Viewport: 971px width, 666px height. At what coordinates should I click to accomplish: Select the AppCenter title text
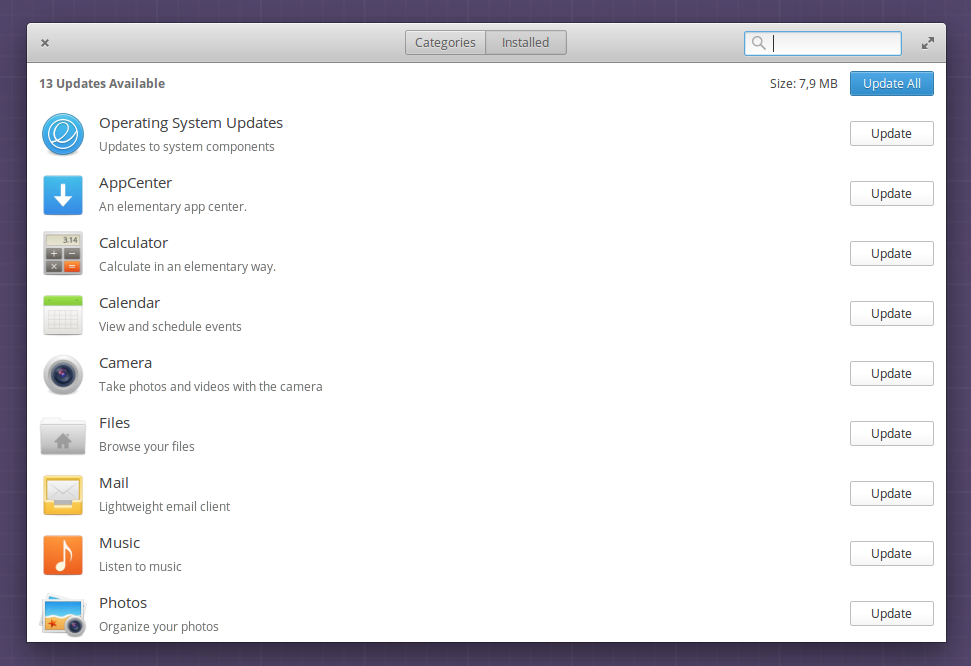pyautogui.click(x=136, y=183)
